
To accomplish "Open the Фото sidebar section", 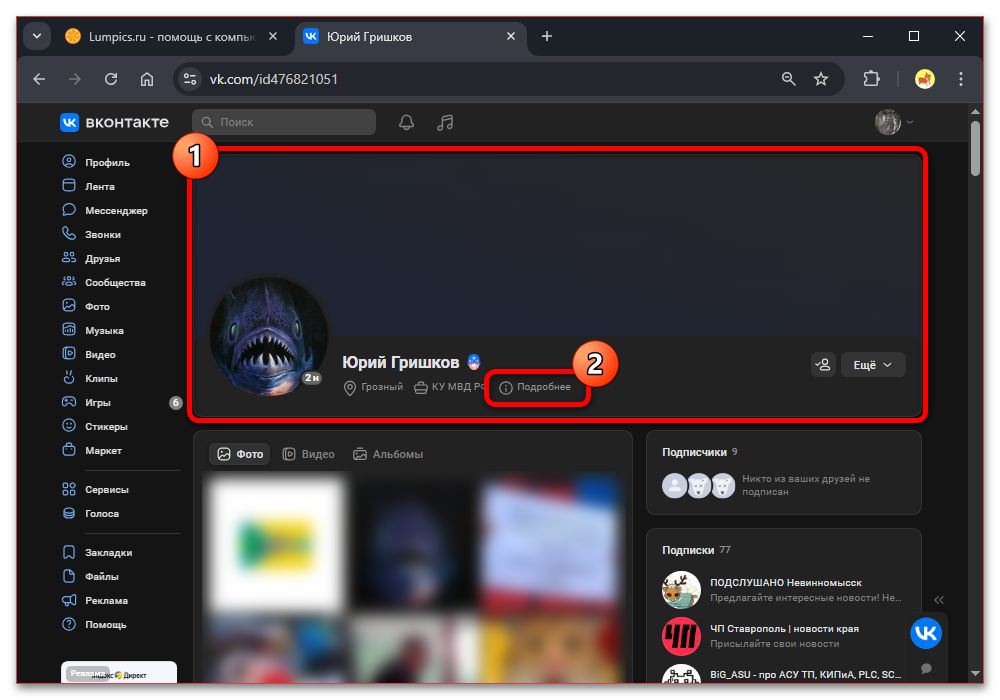I will (x=86, y=306).
